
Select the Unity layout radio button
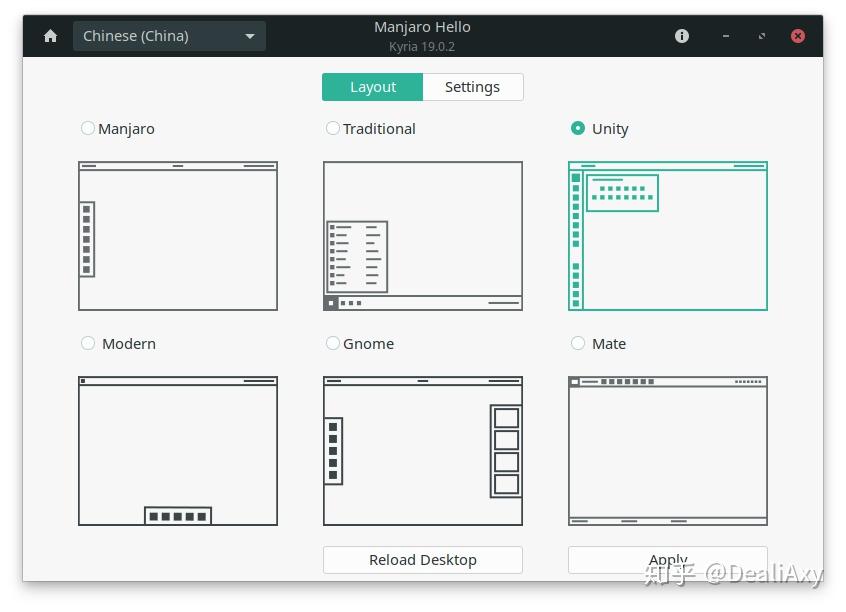click(x=577, y=128)
